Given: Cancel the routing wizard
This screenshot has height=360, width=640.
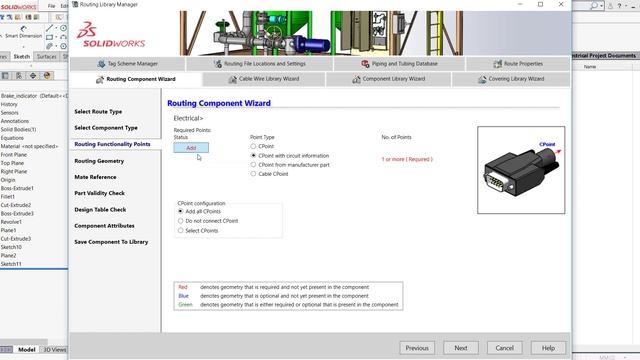Looking at the screenshot, I should pos(504,348).
